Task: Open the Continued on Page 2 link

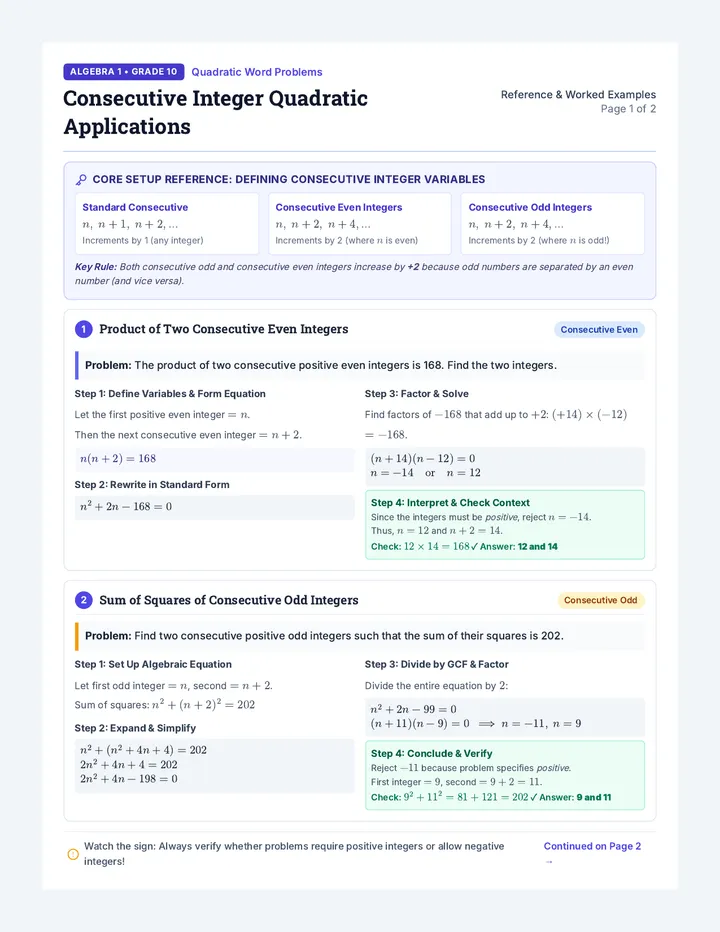Action: tap(592, 846)
